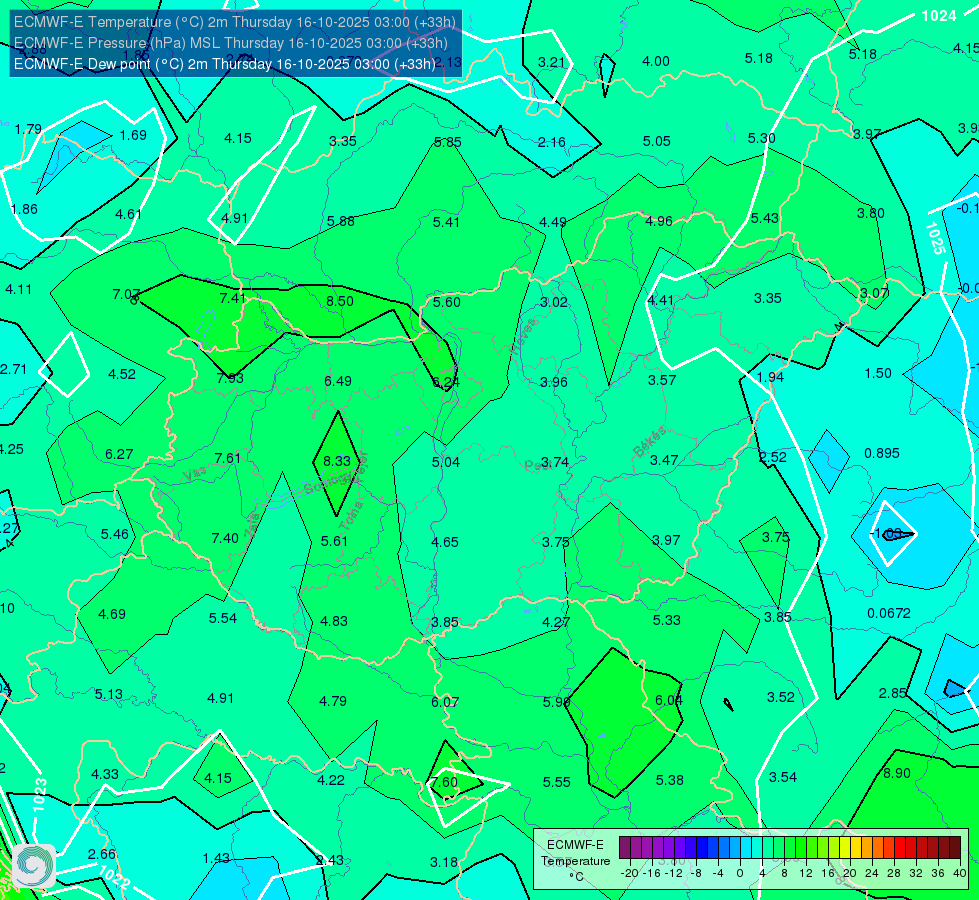Click the 3.02 temperature value
Image resolution: width=979 pixels, height=900 pixels.
point(554,302)
